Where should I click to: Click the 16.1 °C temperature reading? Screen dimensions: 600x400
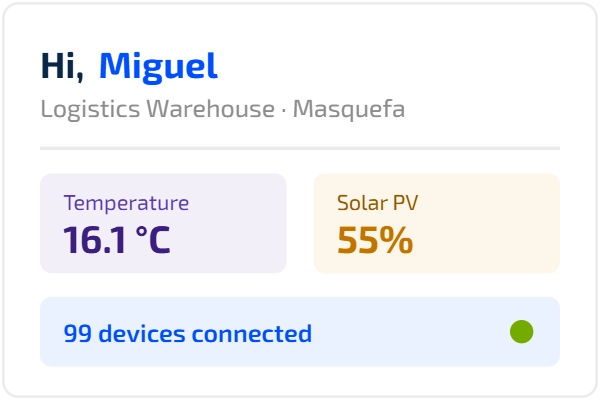[117, 240]
